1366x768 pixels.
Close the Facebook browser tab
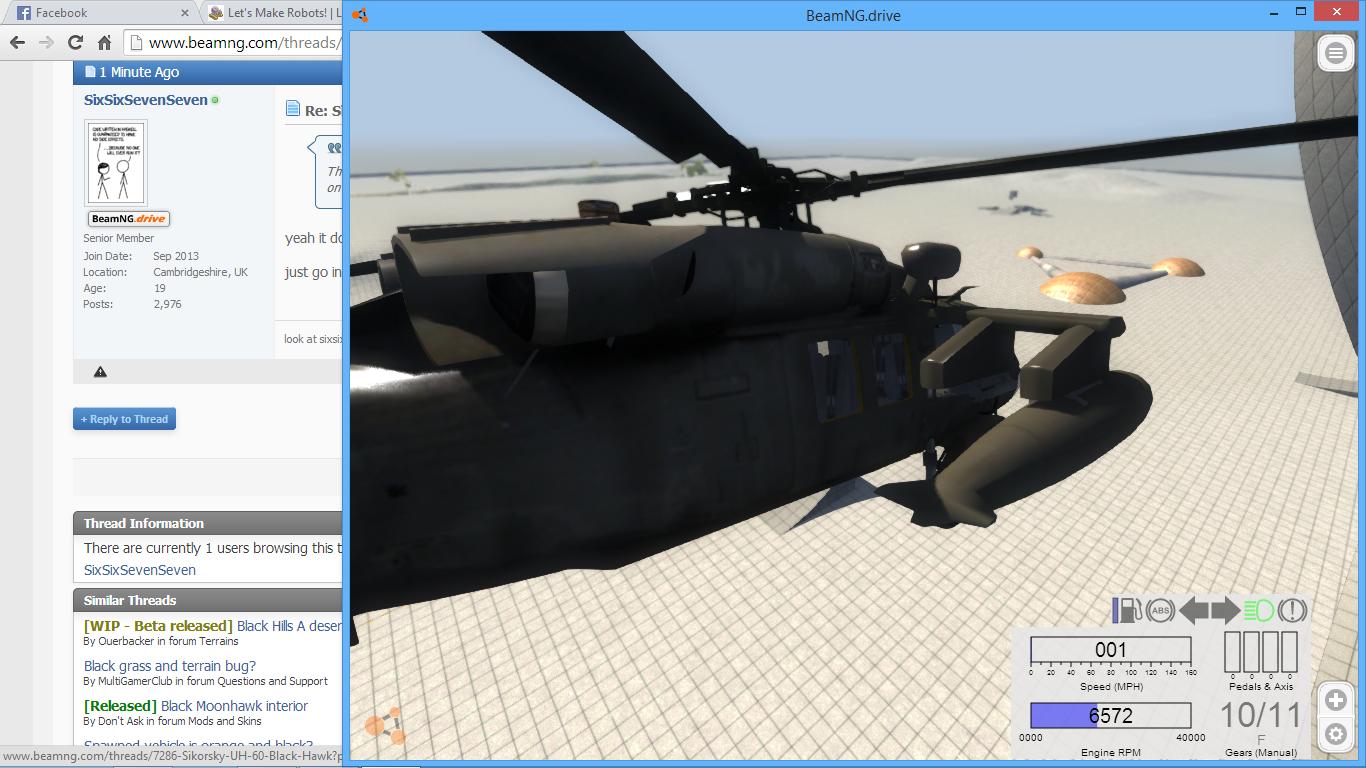185,13
